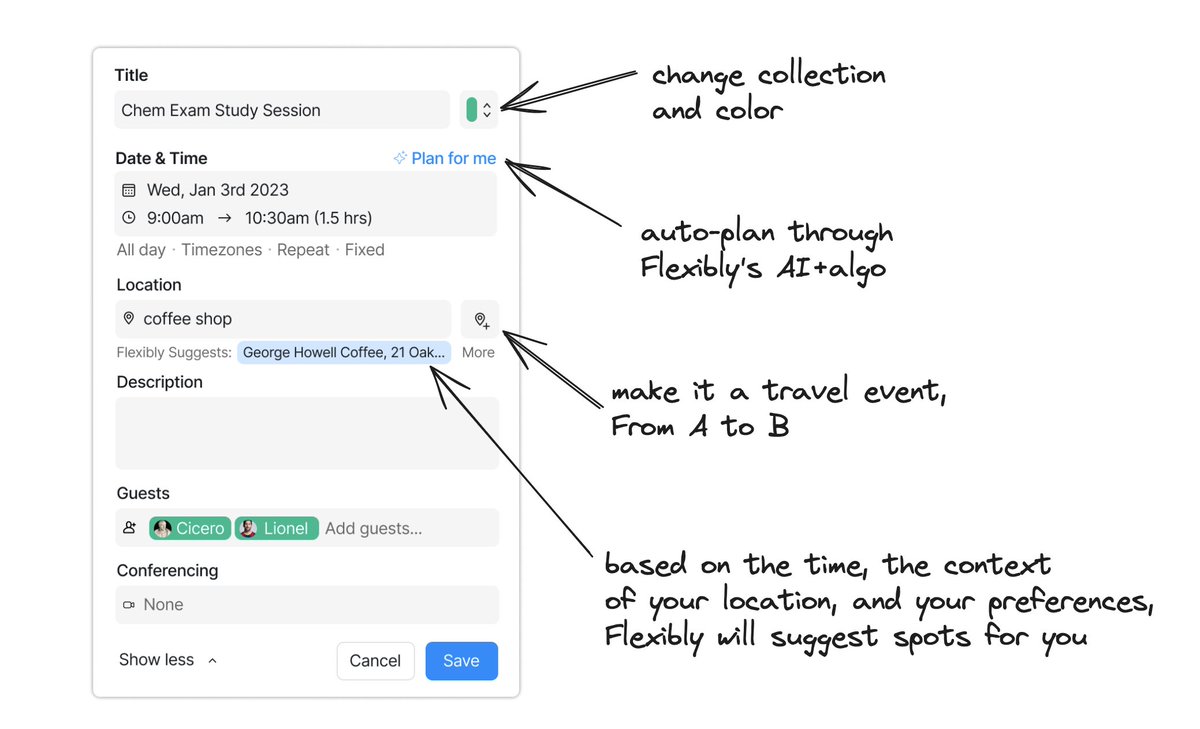Click the arrow between start and end time
The width and height of the screenshot is (1200, 729).
225,218
